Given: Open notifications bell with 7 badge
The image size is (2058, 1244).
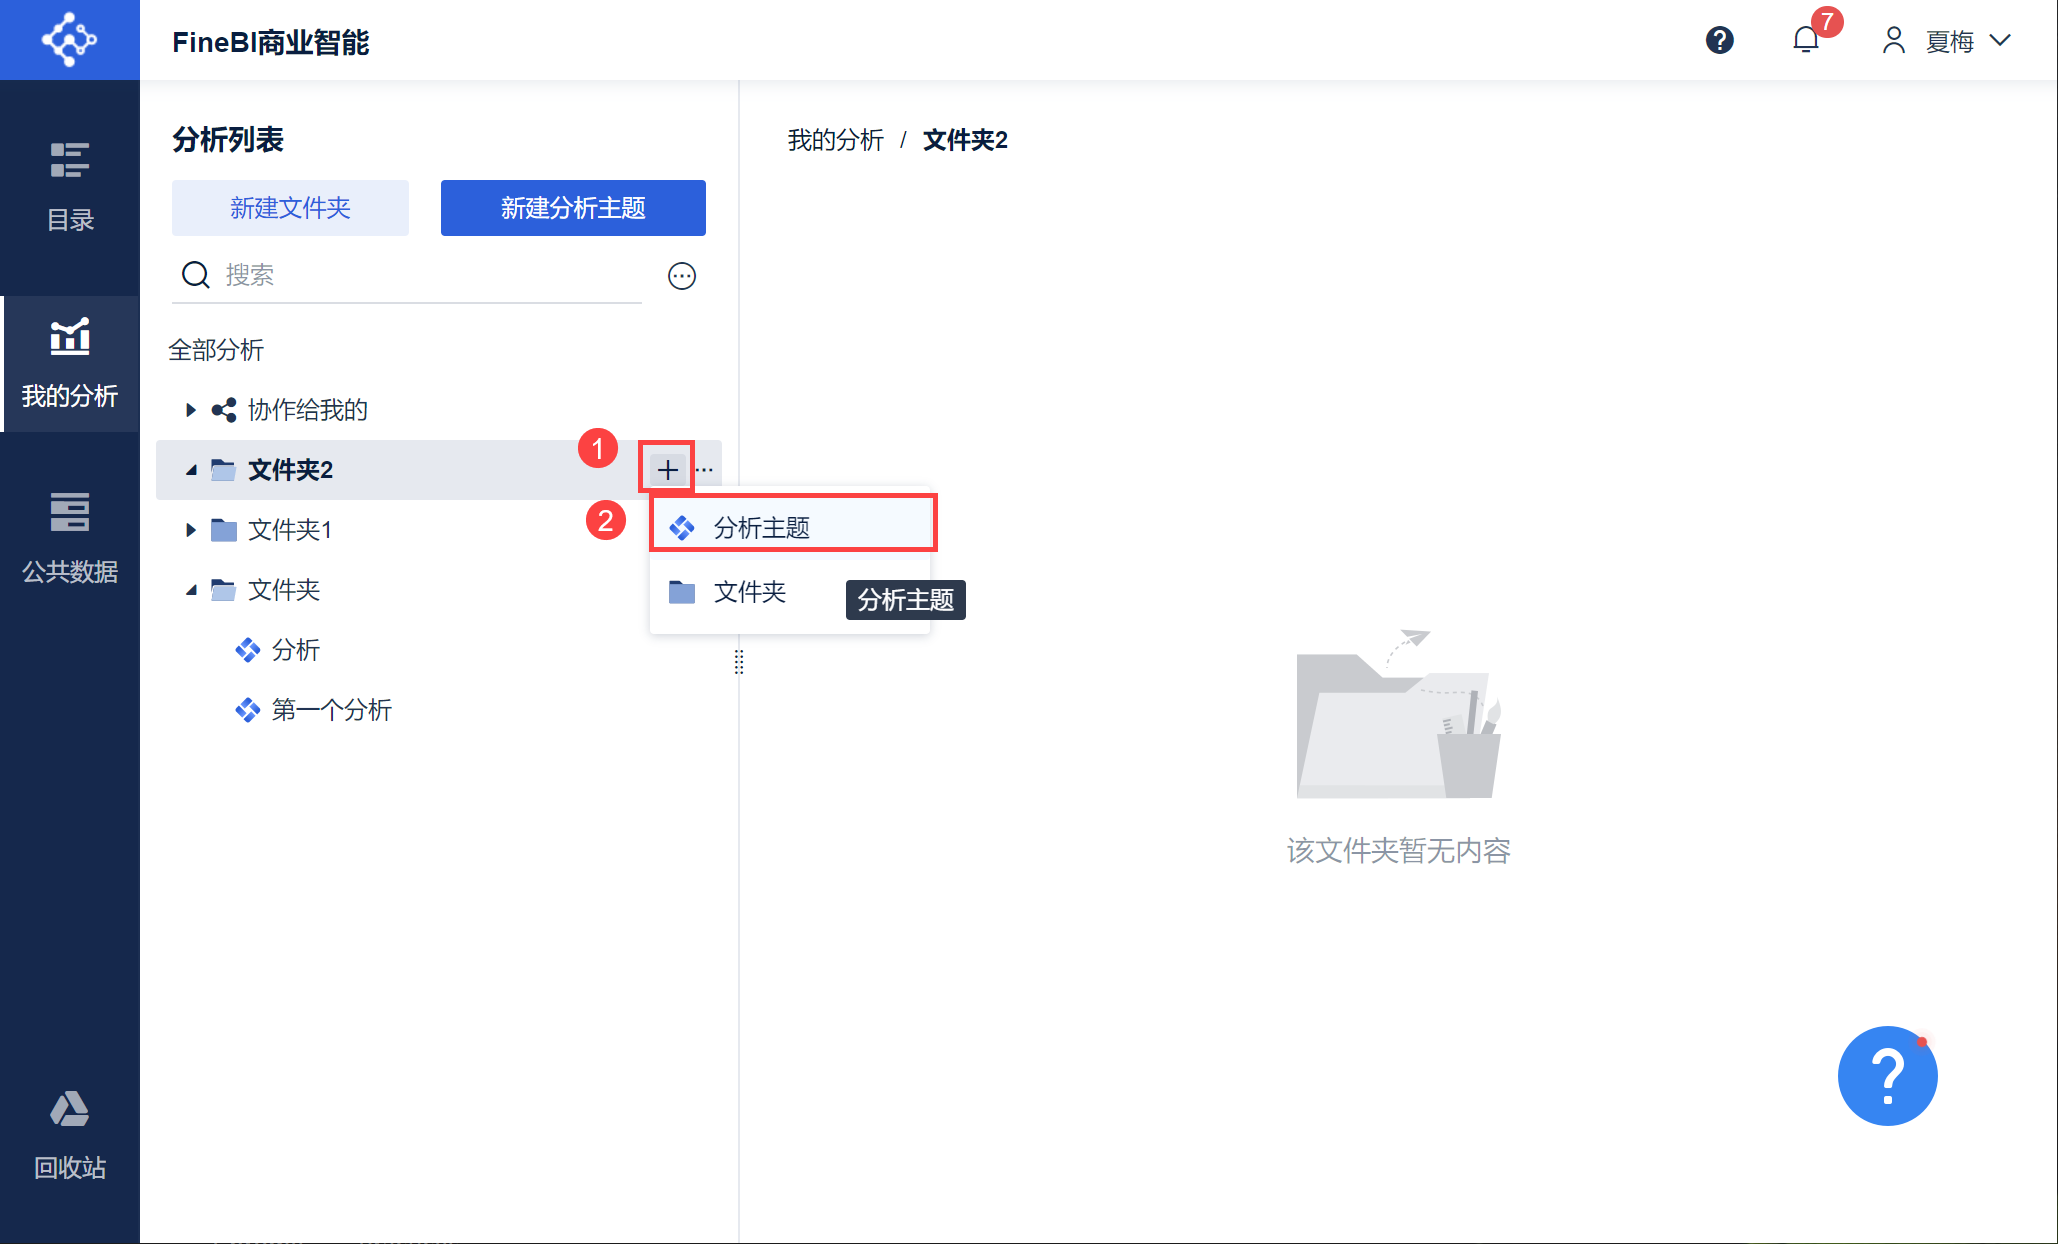Looking at the screenshot, I should [1806, 40].
